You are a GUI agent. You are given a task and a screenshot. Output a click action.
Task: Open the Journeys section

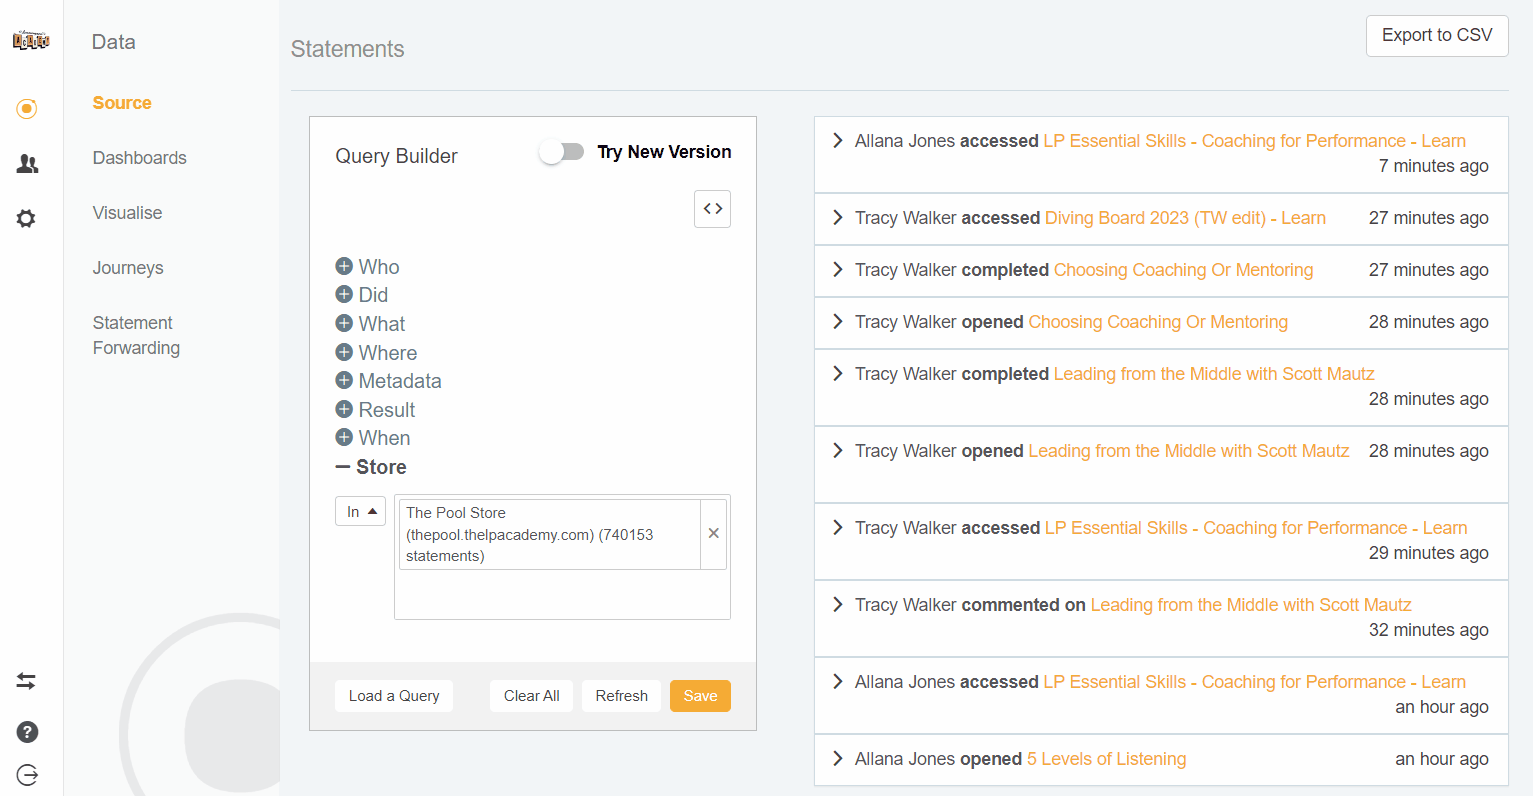click(127, 267)
